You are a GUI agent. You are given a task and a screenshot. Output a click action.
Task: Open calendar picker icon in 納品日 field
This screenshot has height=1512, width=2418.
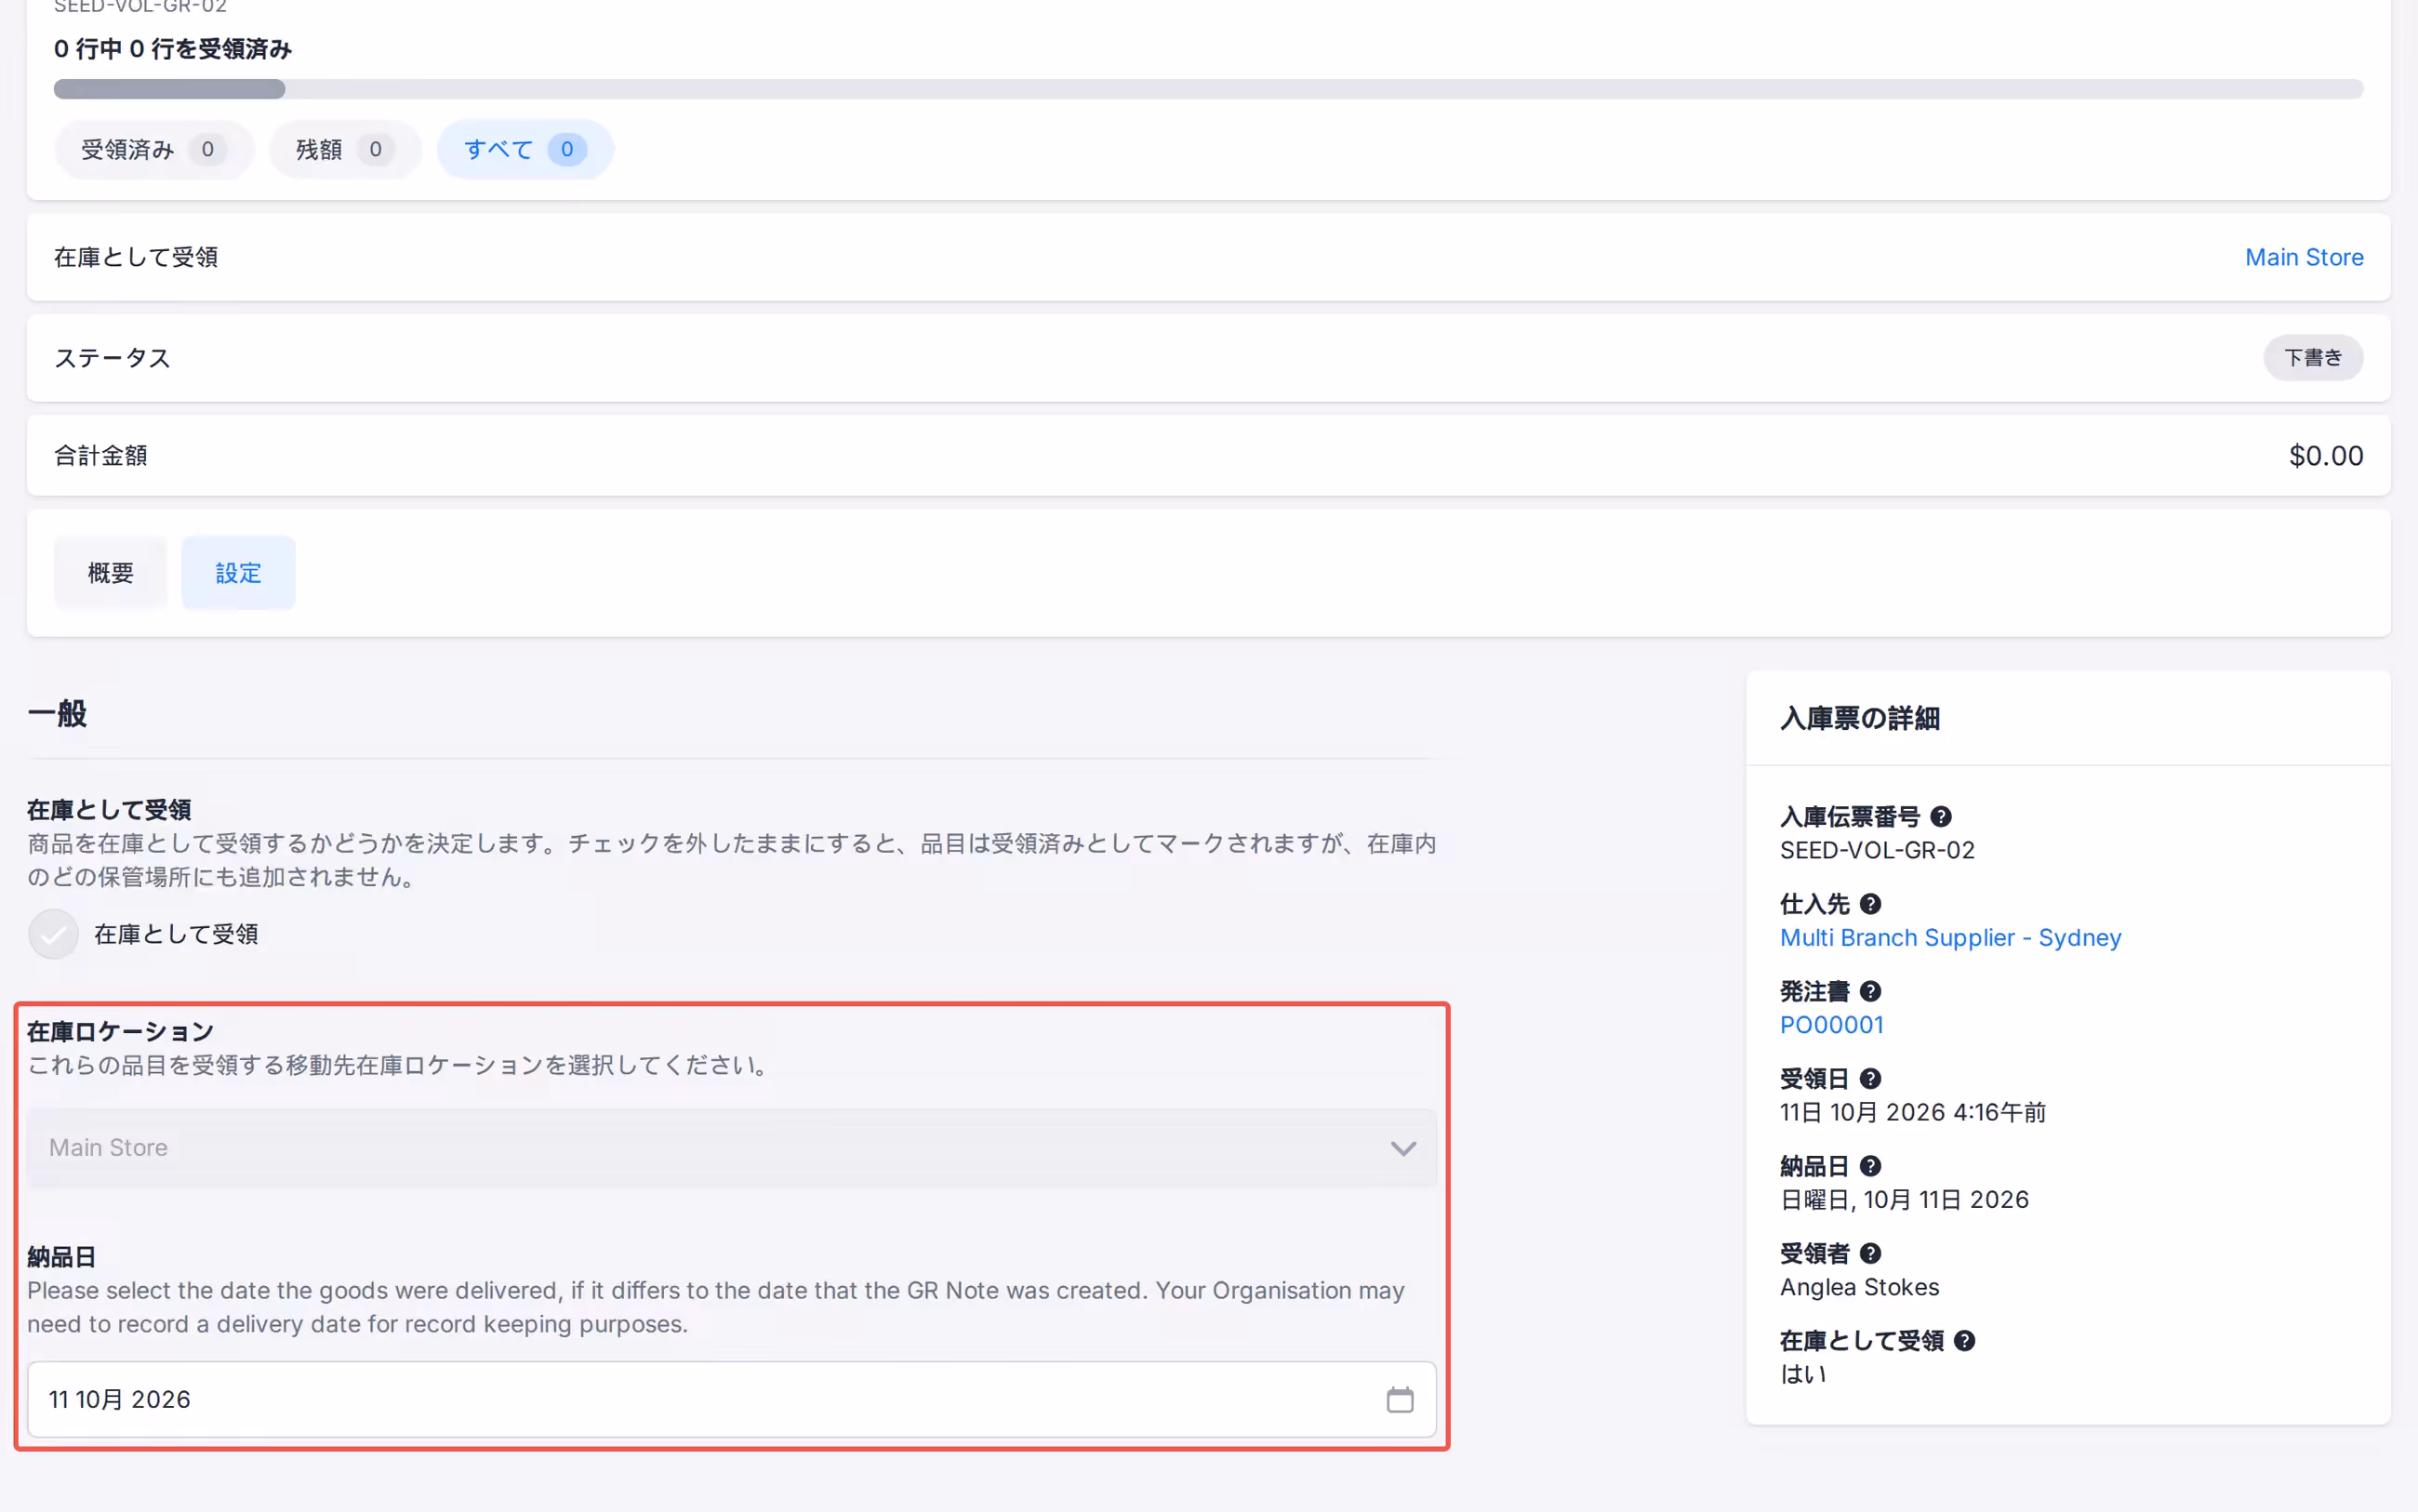1400,1399
